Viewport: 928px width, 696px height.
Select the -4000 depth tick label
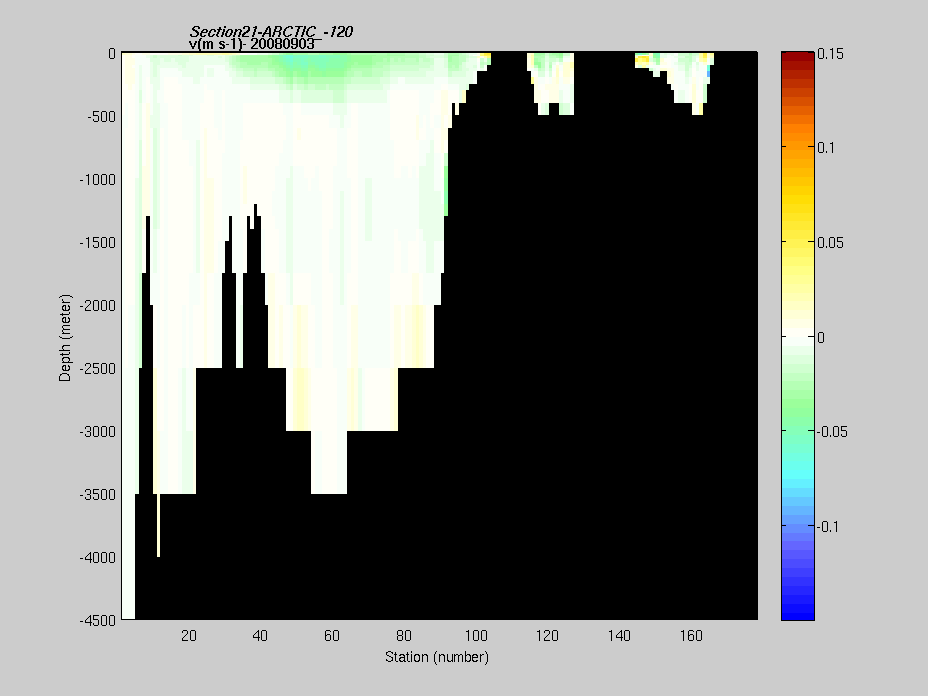tap(98, 558)
